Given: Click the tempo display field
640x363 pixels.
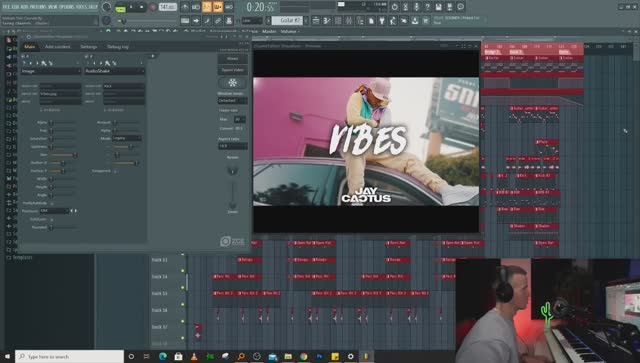Looking at the screenshot, I should point(168,7).
